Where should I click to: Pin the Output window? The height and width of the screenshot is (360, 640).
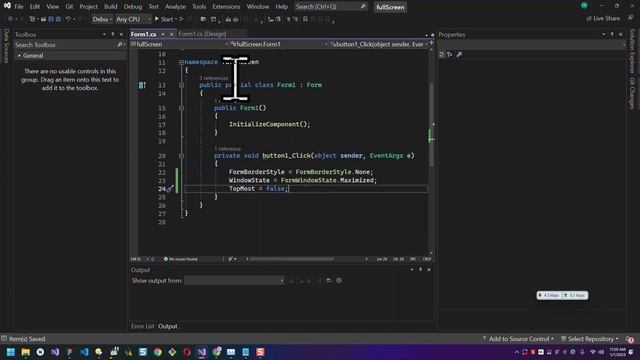tap(420, 269)
